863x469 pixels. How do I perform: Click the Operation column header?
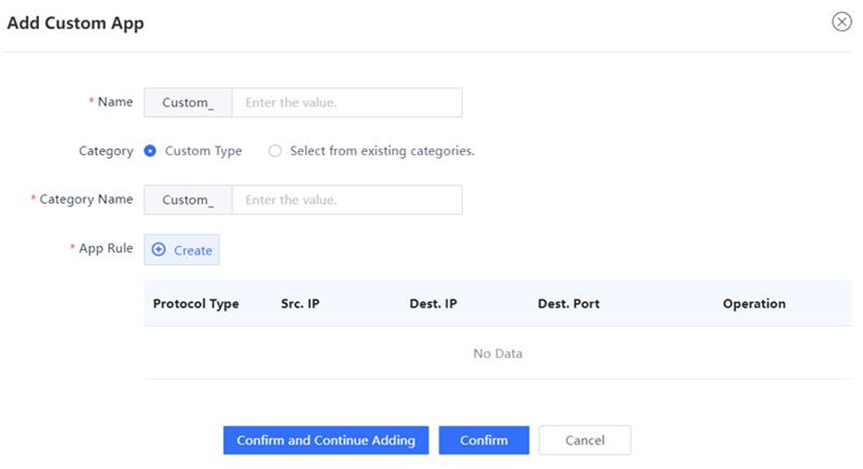pyautogui.click(x=754, y=304)
